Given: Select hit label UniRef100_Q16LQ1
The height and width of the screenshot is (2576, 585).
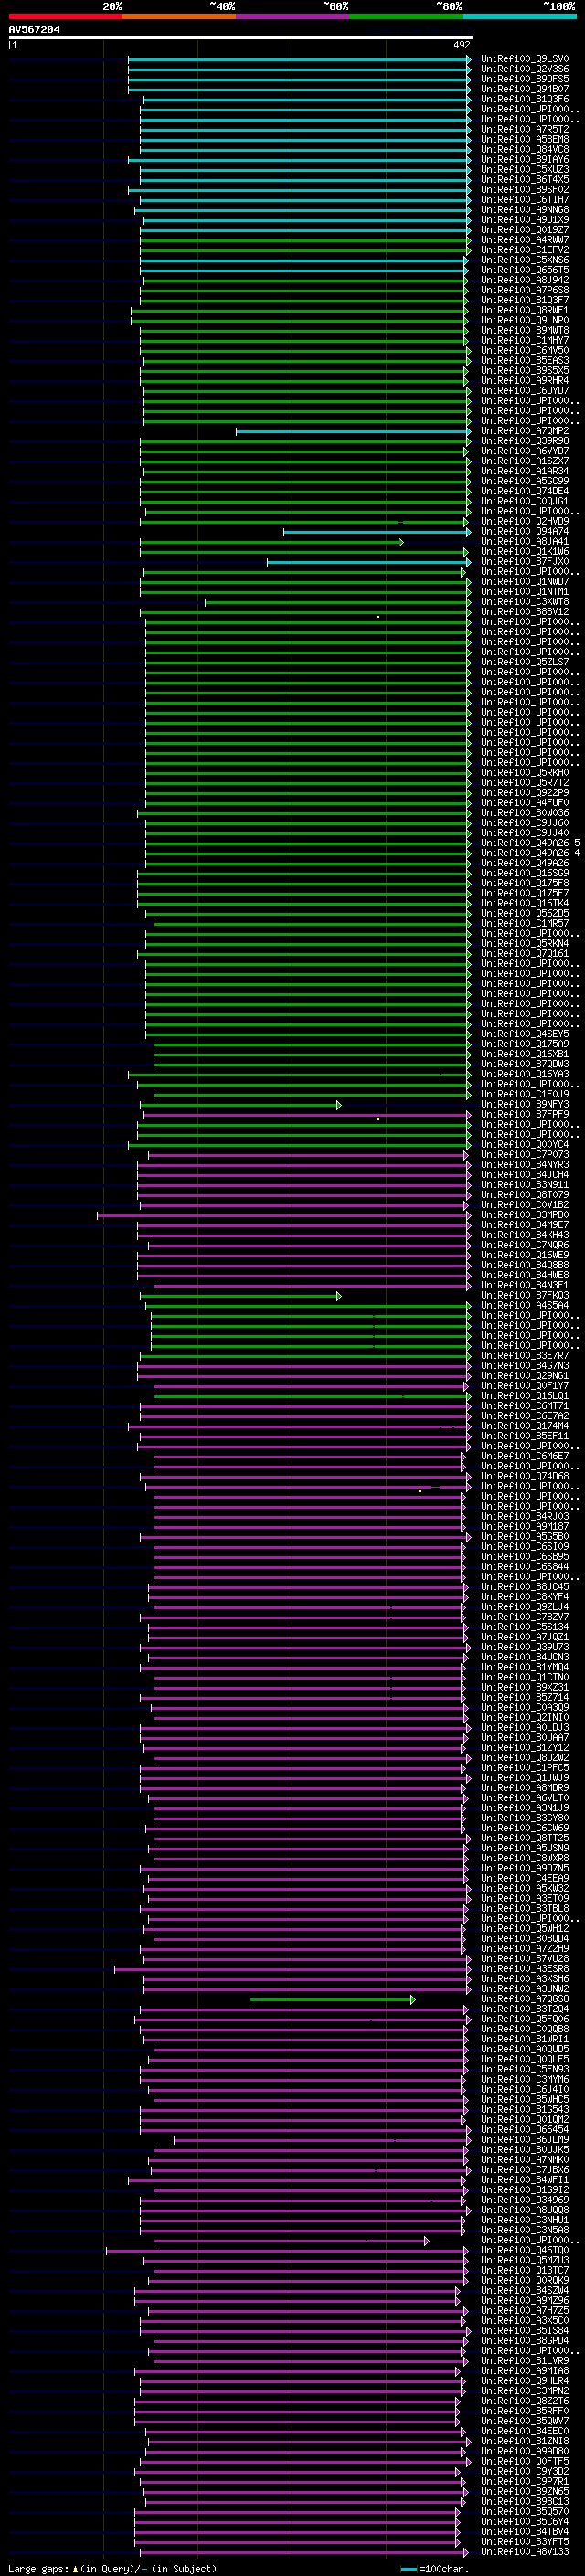Looking at the screenshot, I should [x=525, y=1396].
